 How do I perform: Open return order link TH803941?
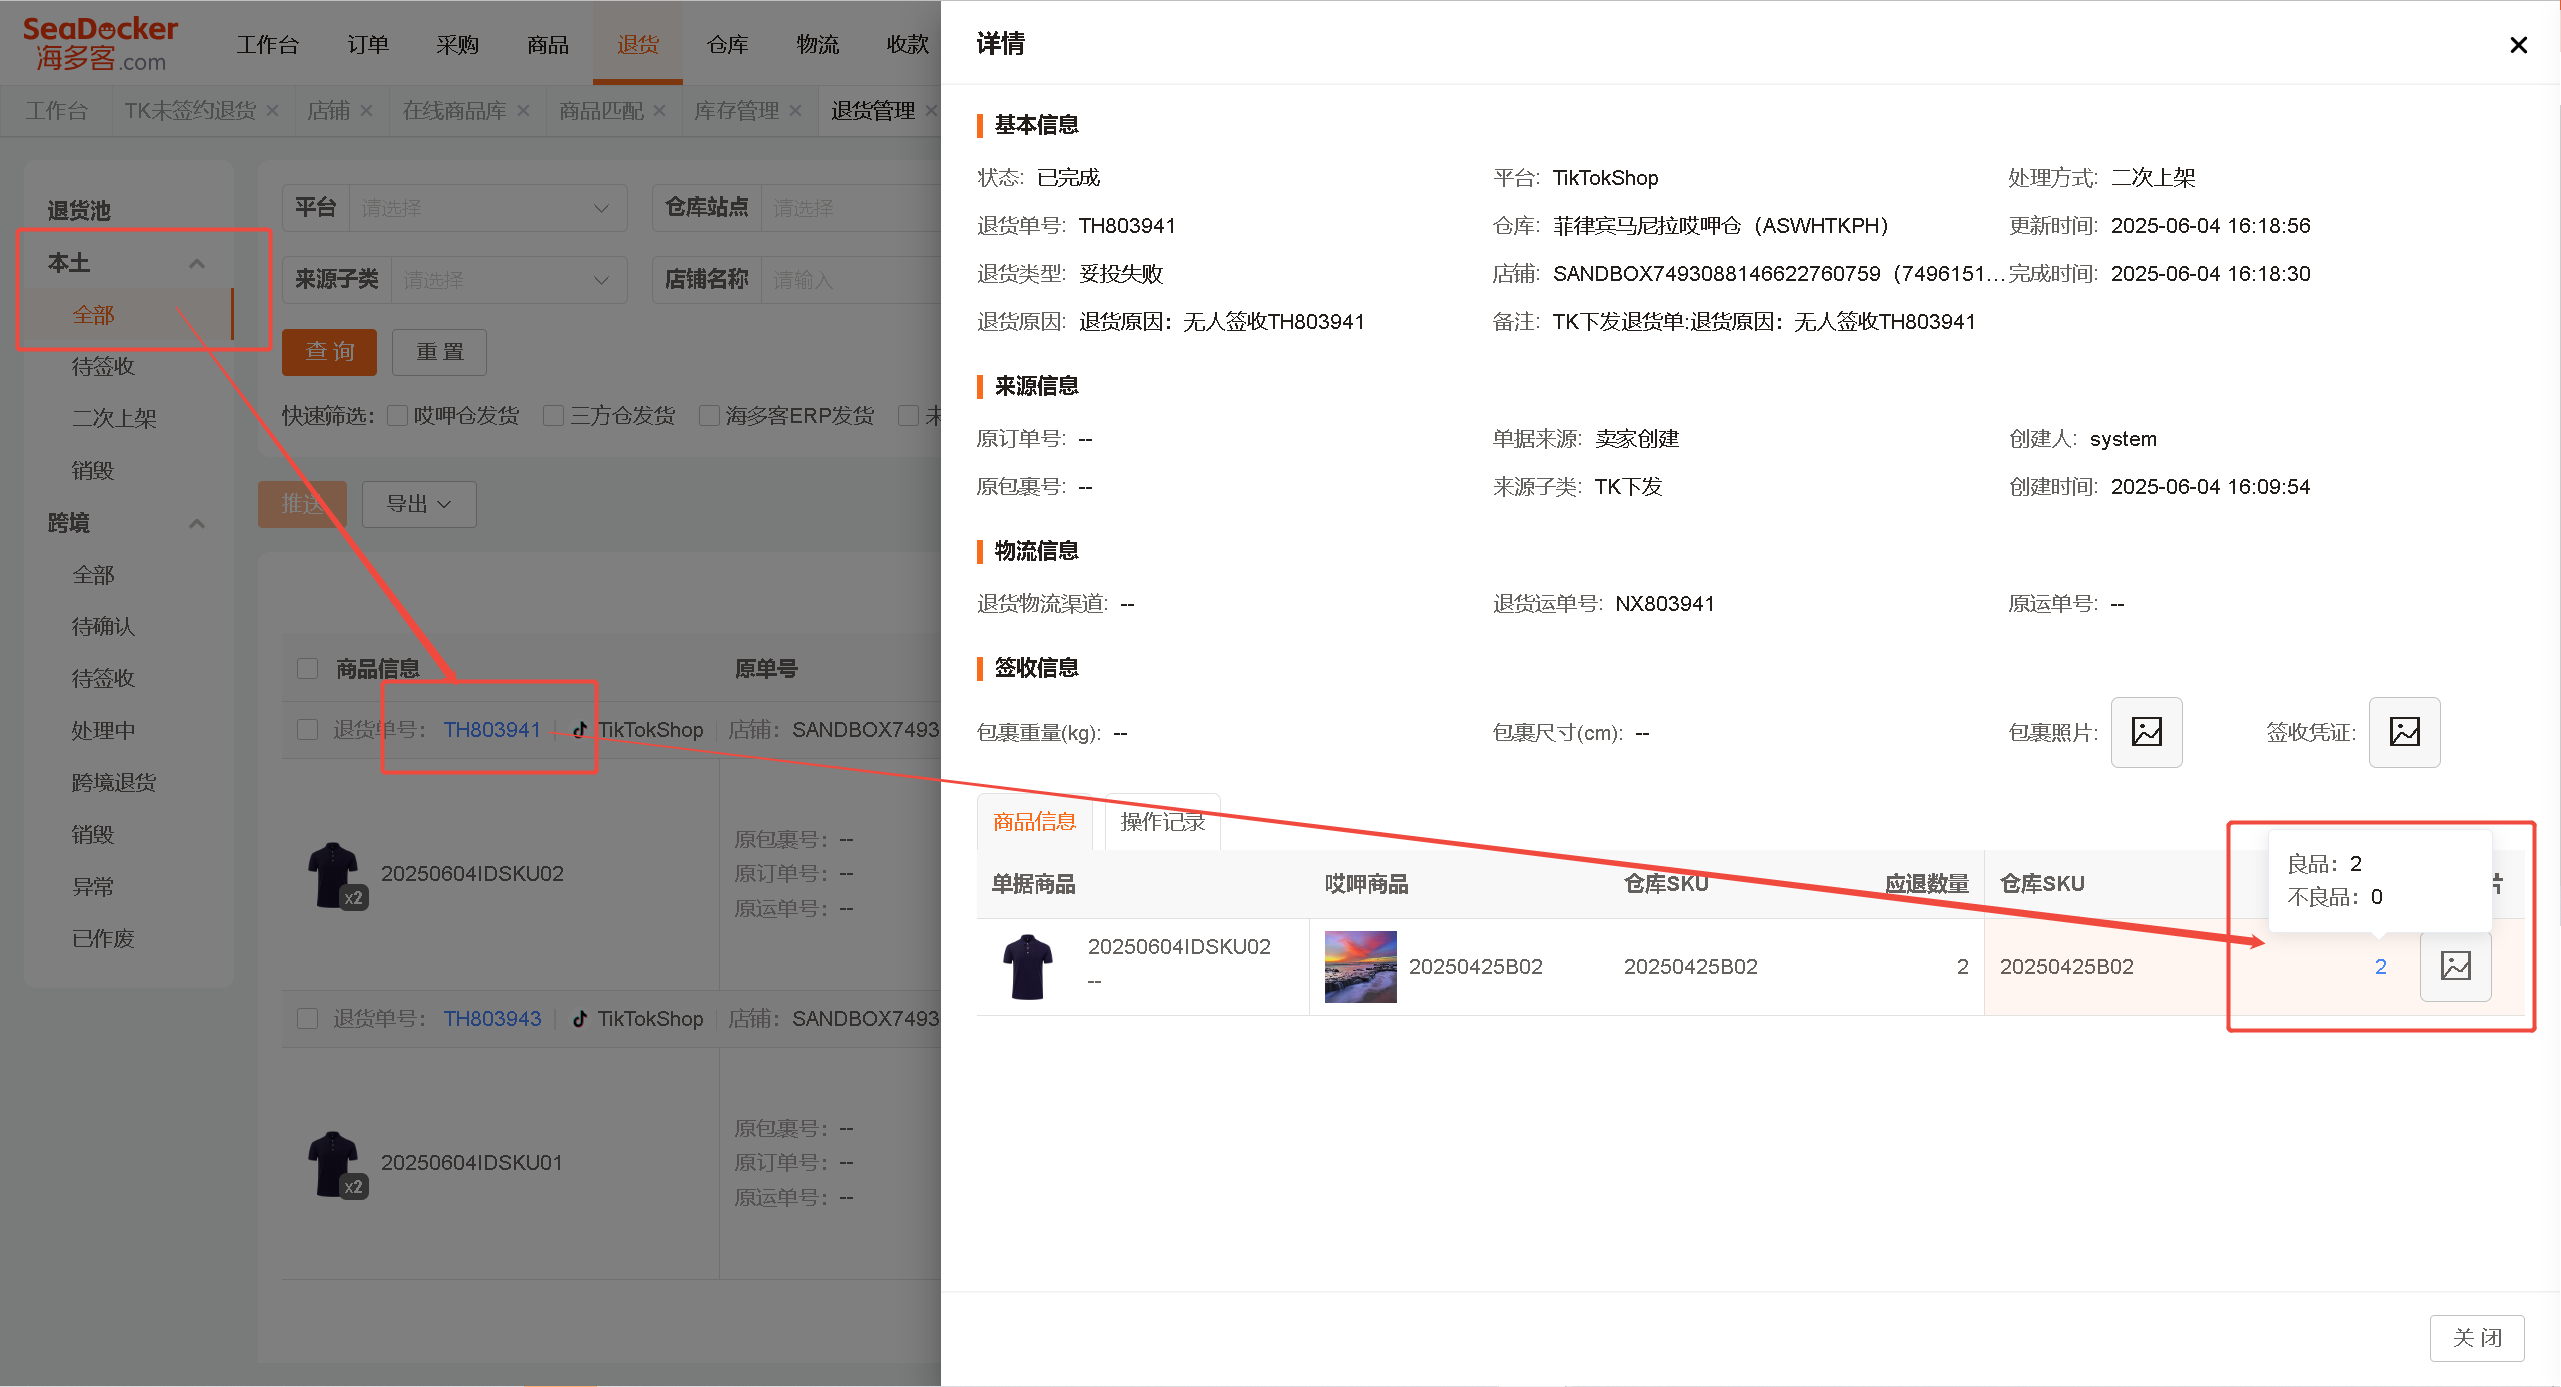(492, 730)
